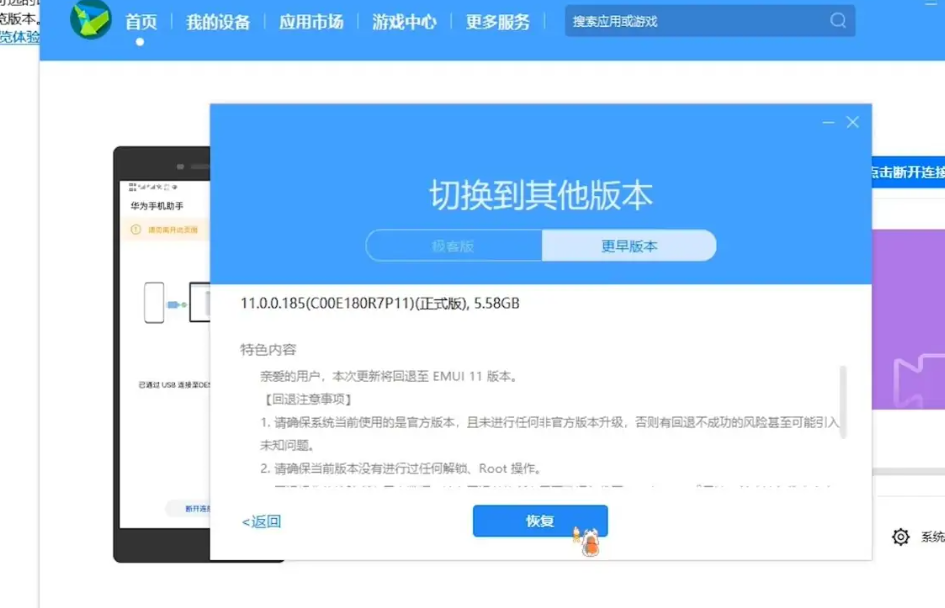Click the orange warning icon in phone preview
Screen dimensions: 945x608
136,229
